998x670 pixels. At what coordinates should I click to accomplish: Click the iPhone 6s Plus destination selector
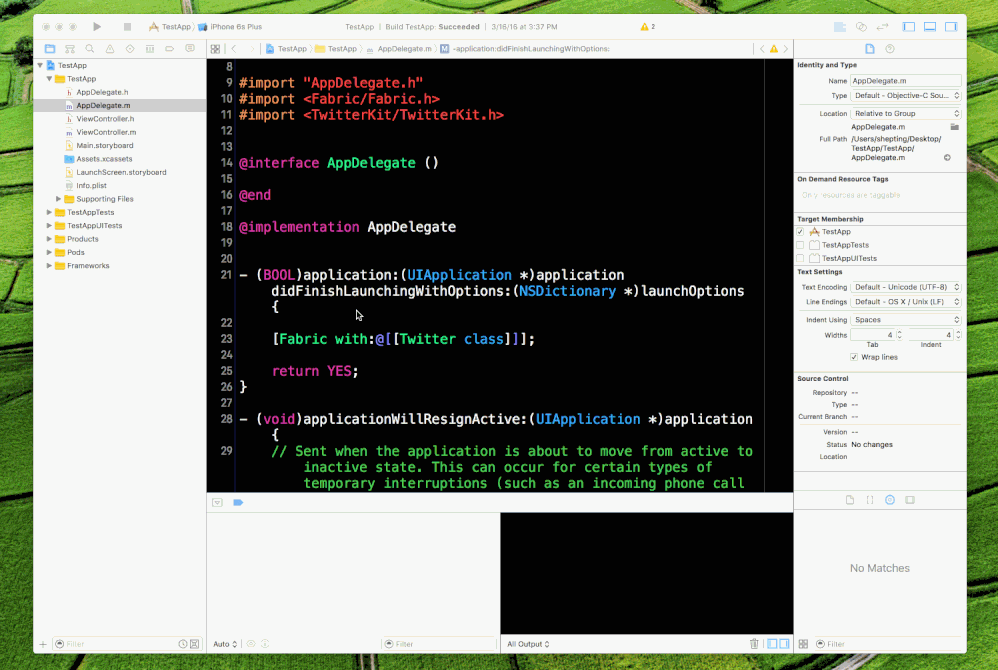(234, 26)
